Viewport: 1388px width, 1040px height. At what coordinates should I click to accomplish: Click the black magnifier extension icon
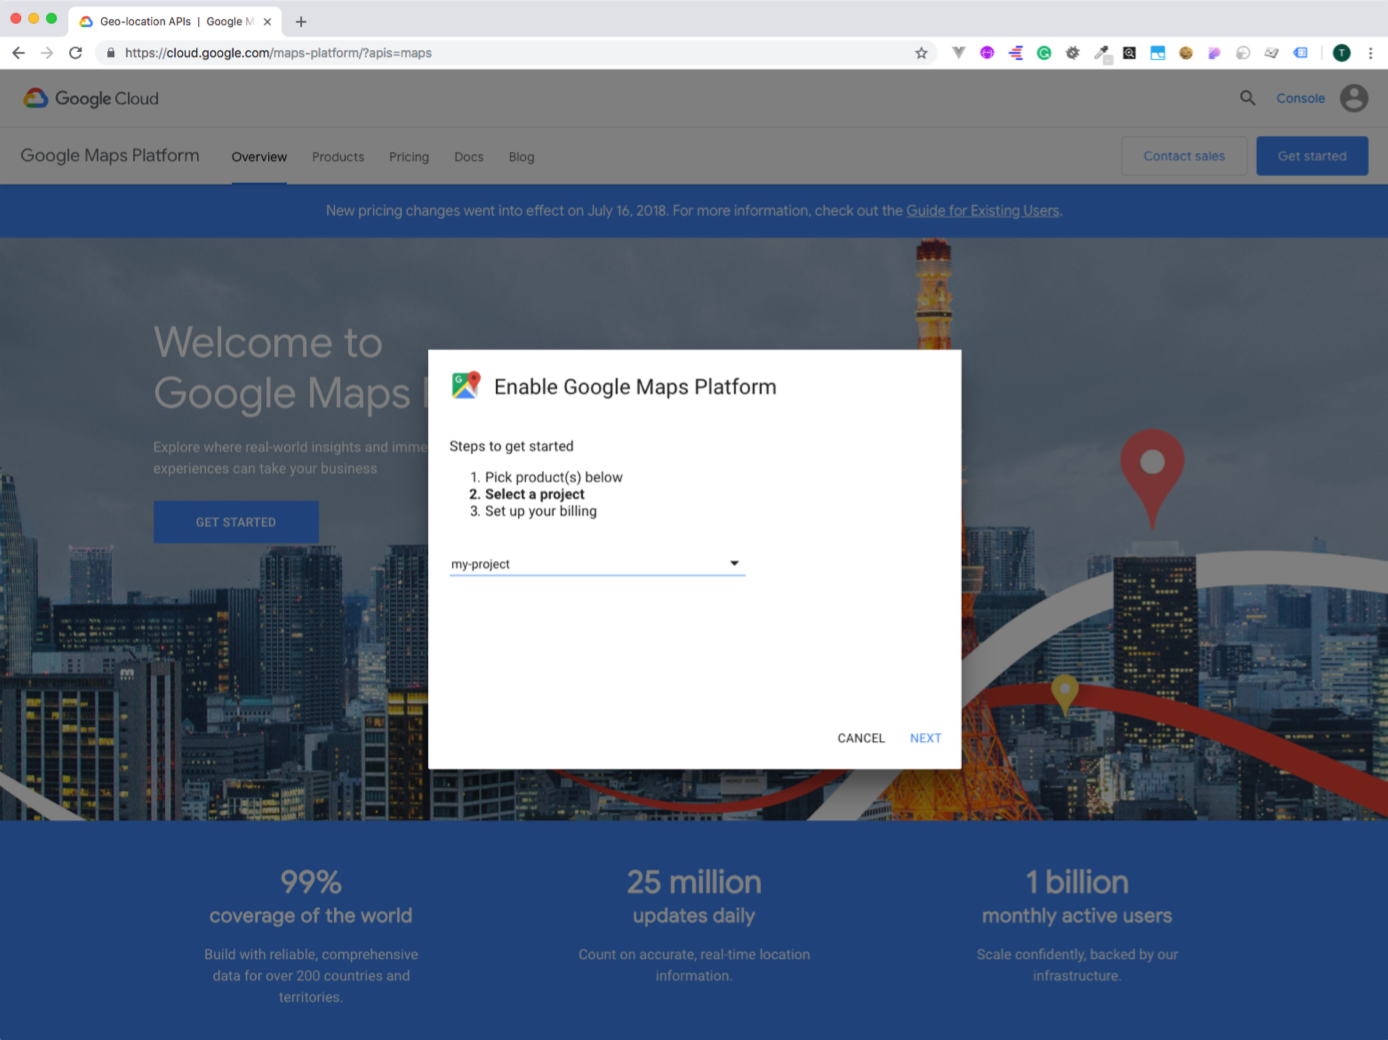(1129, 53)
